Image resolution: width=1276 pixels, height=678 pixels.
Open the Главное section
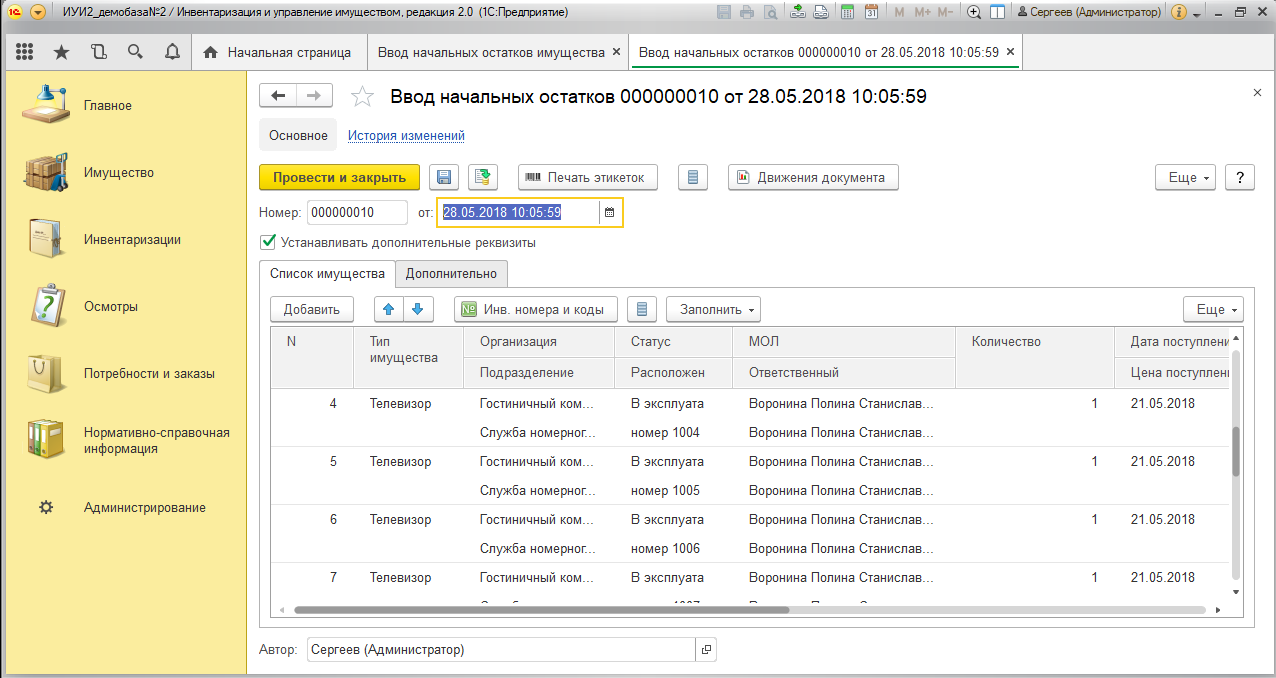pyautogui.click(x=108, y=105)
